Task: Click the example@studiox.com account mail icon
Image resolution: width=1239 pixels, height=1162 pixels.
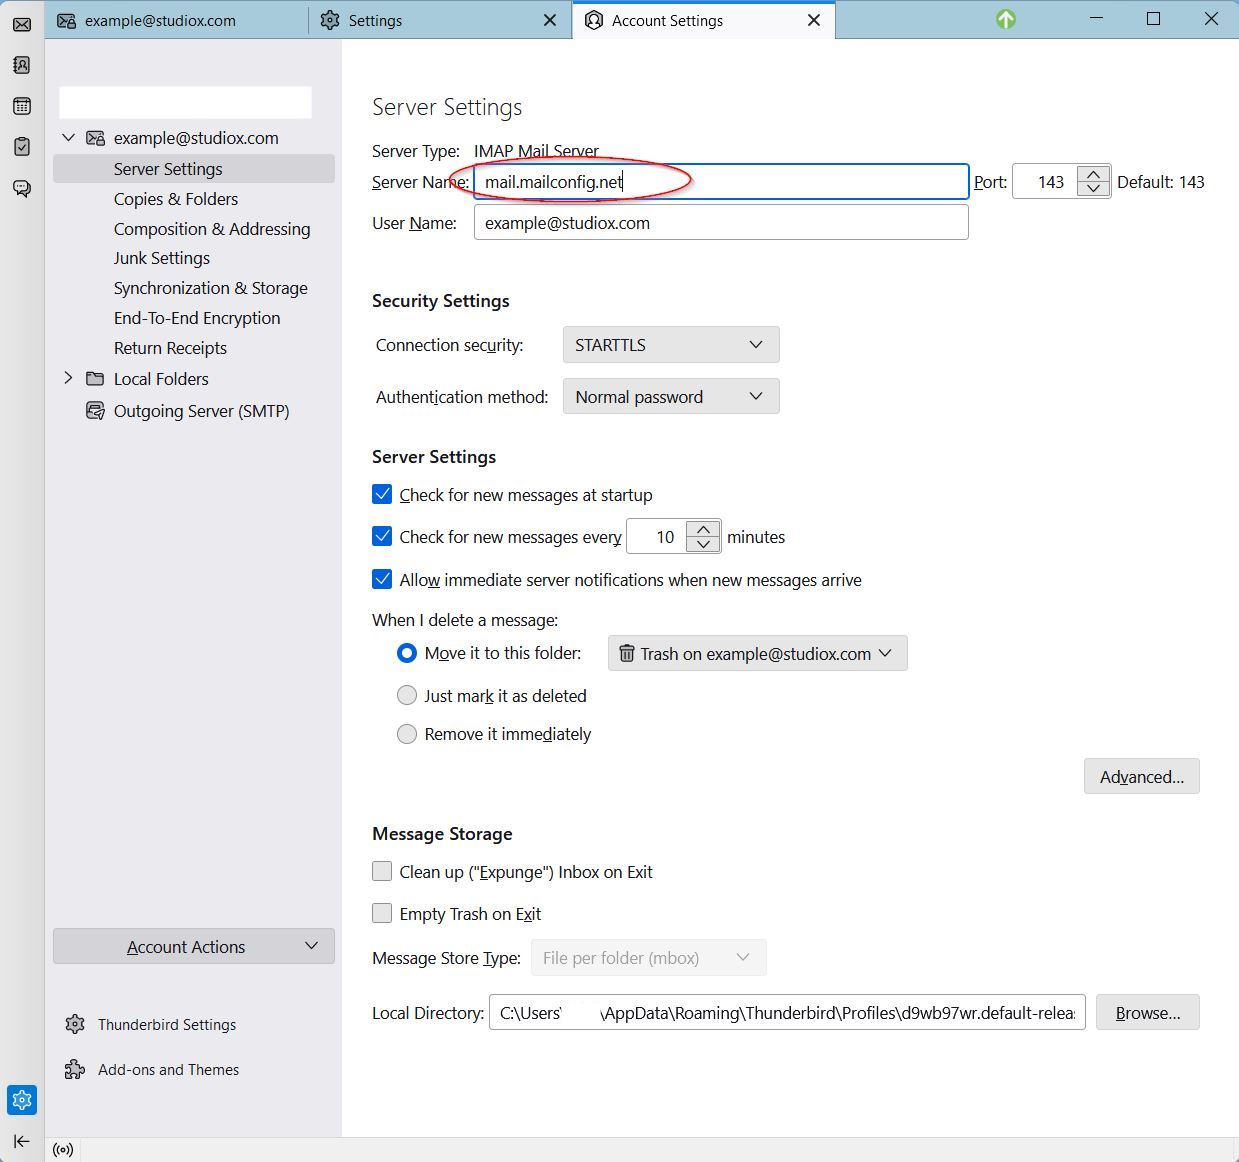Action: 95,138
